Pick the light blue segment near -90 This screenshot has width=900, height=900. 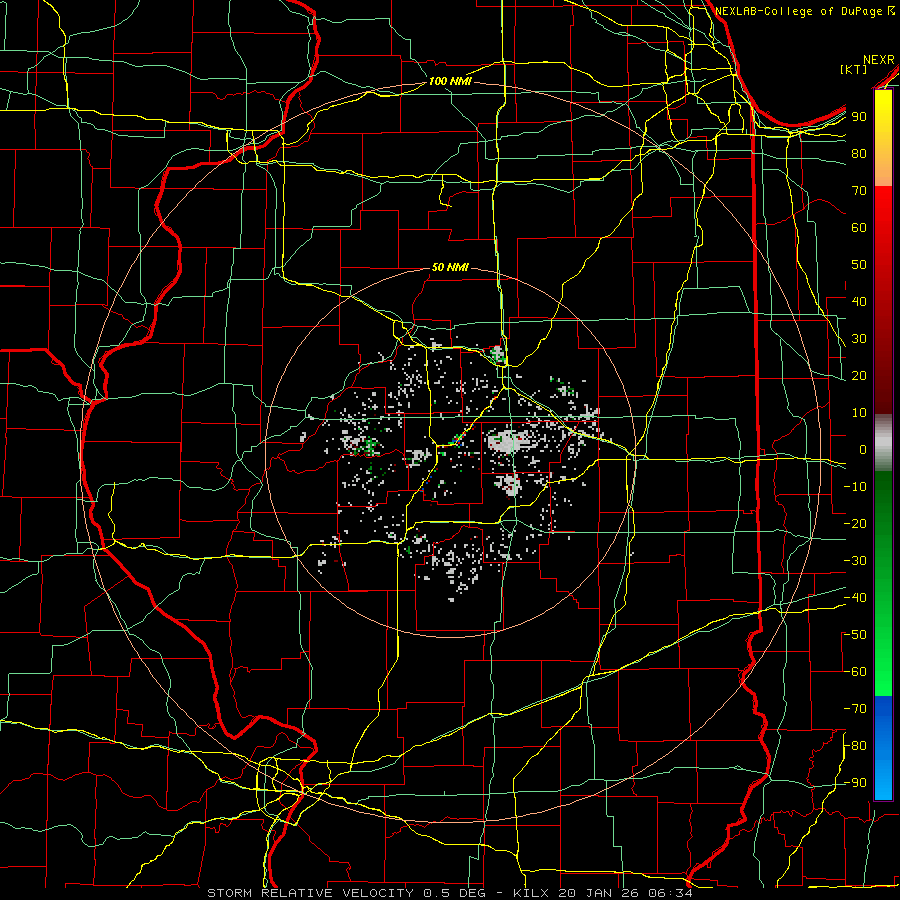[x=883, y=781]
